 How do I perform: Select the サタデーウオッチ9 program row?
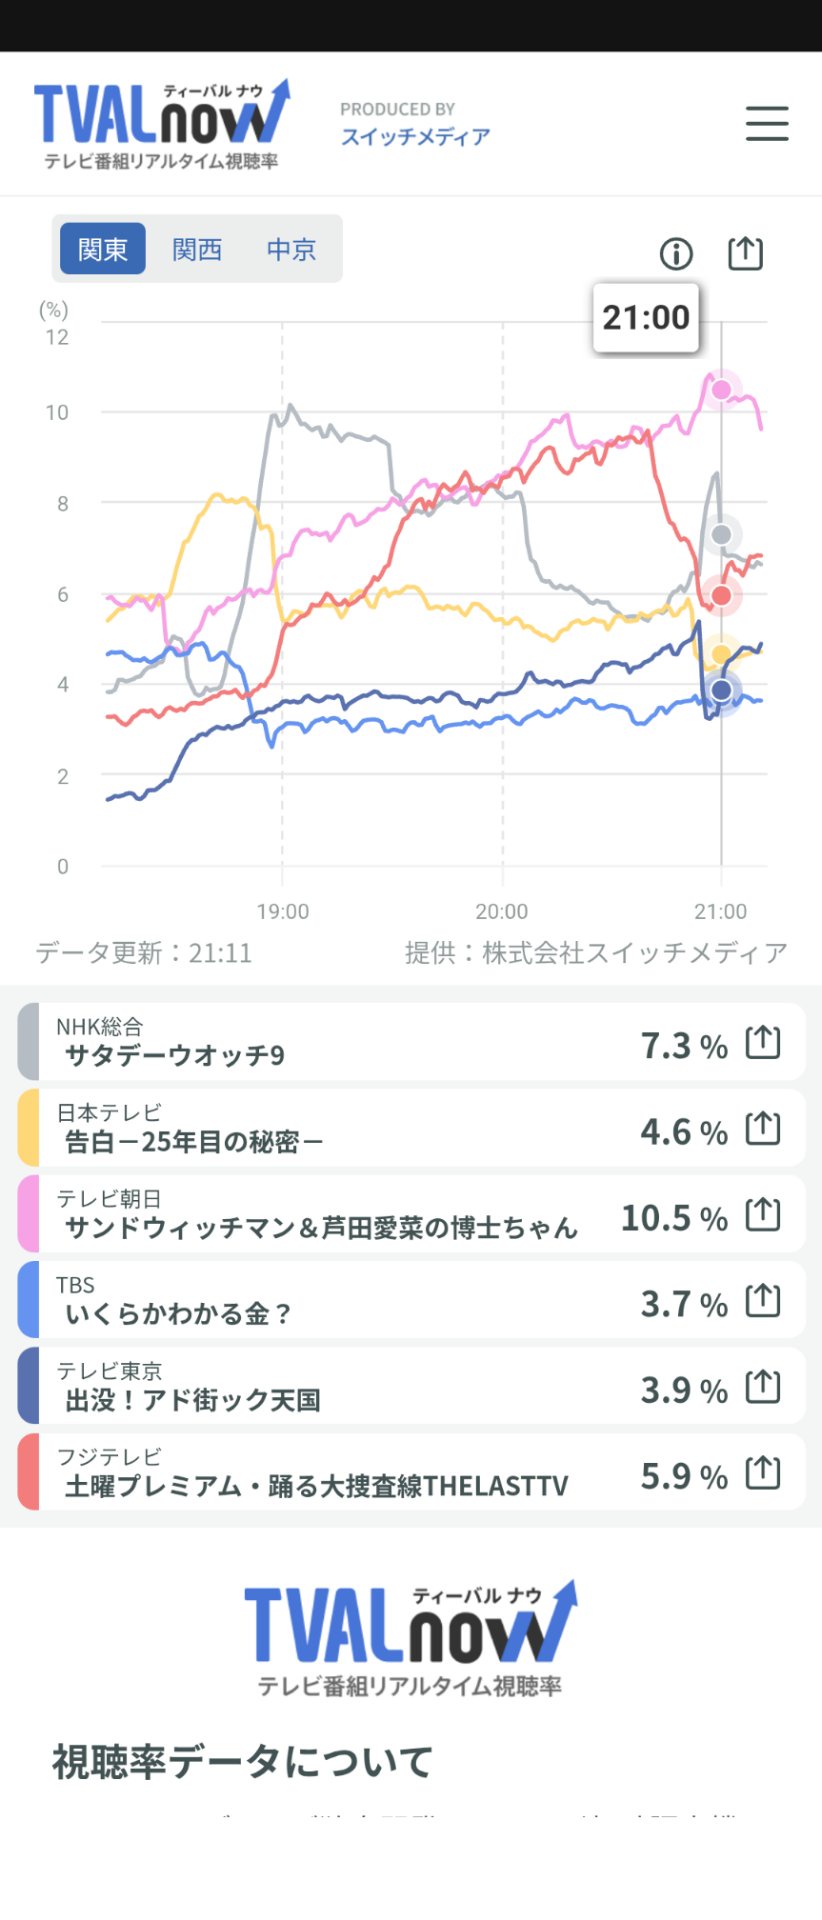pos(411,1042)
